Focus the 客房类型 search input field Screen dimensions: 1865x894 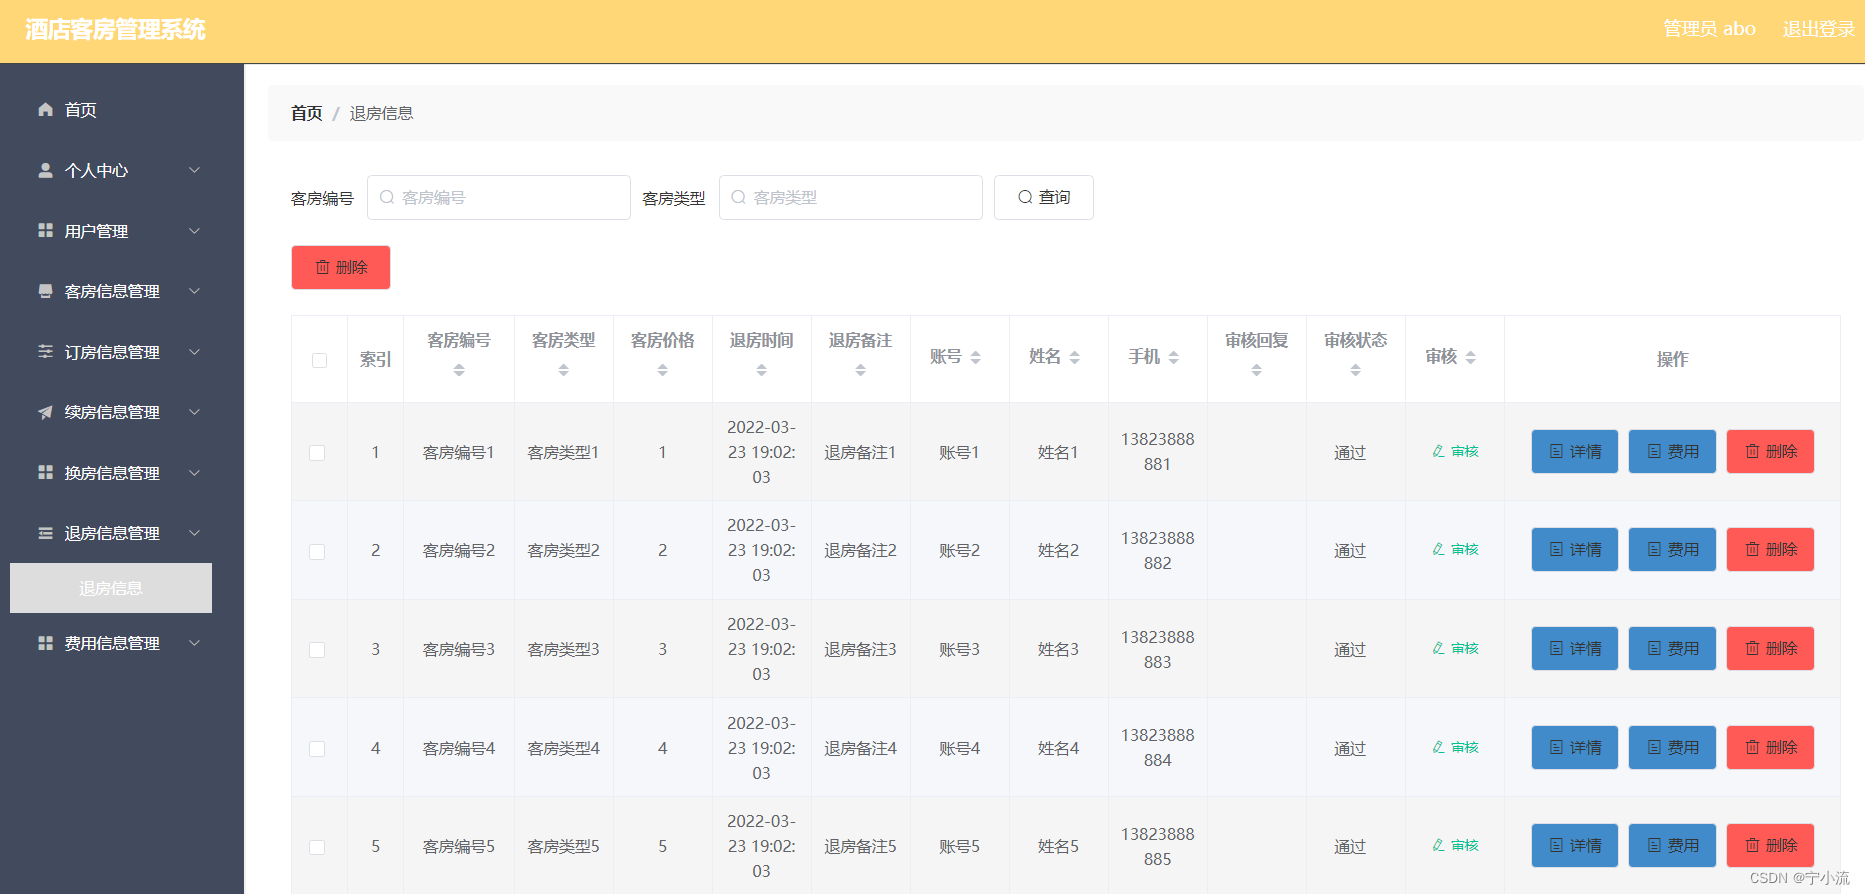(850, 197)
